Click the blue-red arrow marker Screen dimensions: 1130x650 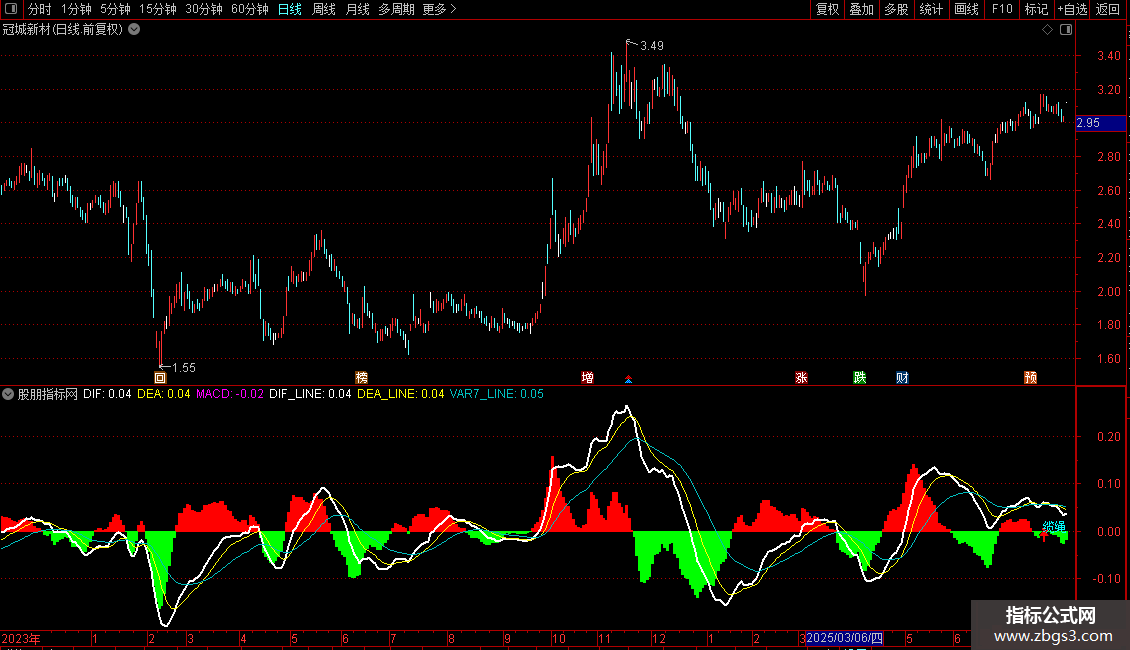tap(628, 379)
